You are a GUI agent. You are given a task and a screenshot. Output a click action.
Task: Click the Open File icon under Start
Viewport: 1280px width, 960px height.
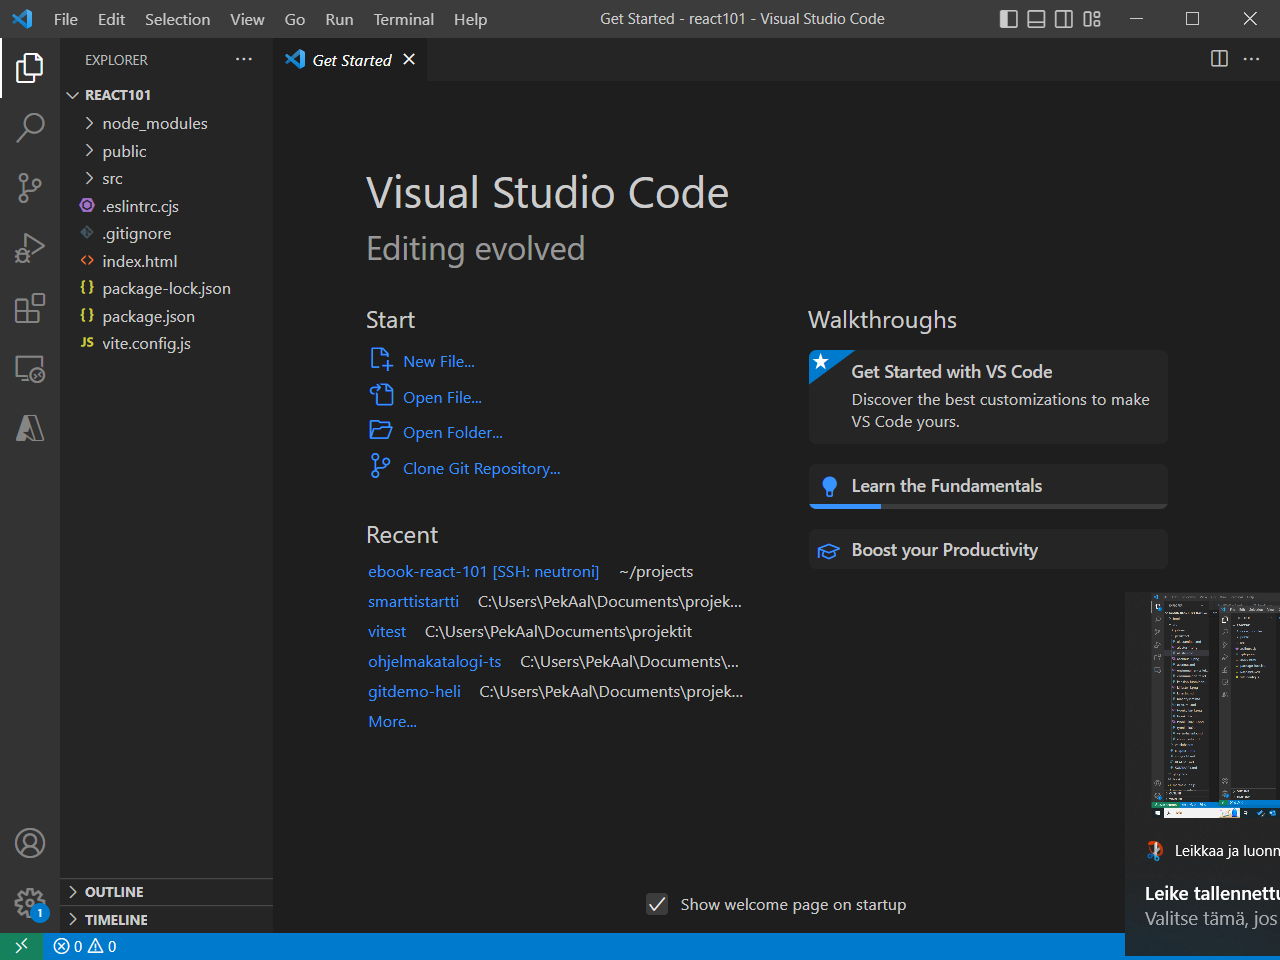[x=381, y=396]
